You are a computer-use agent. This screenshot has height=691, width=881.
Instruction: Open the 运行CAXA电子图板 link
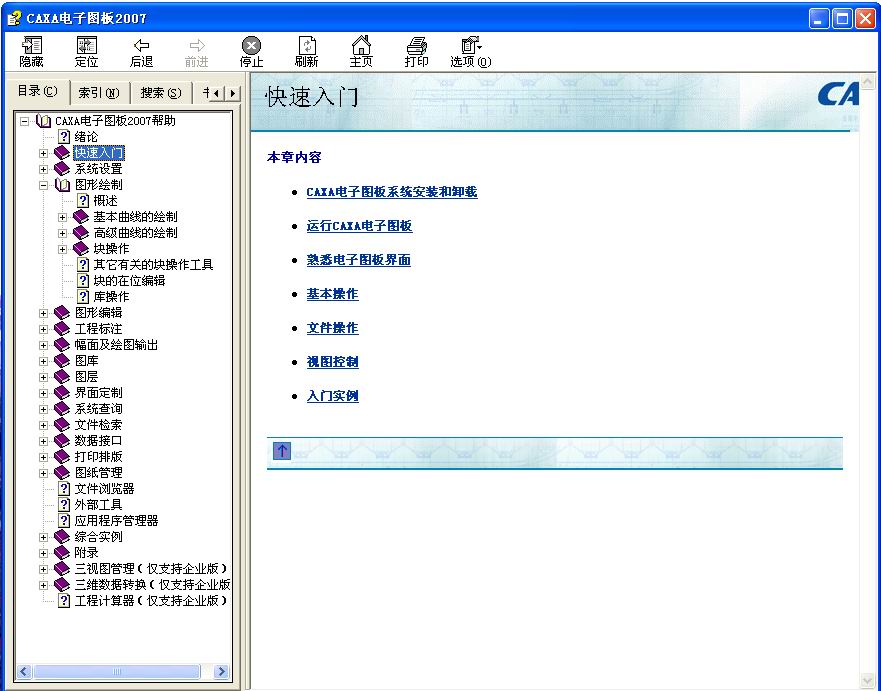point(359,226)
